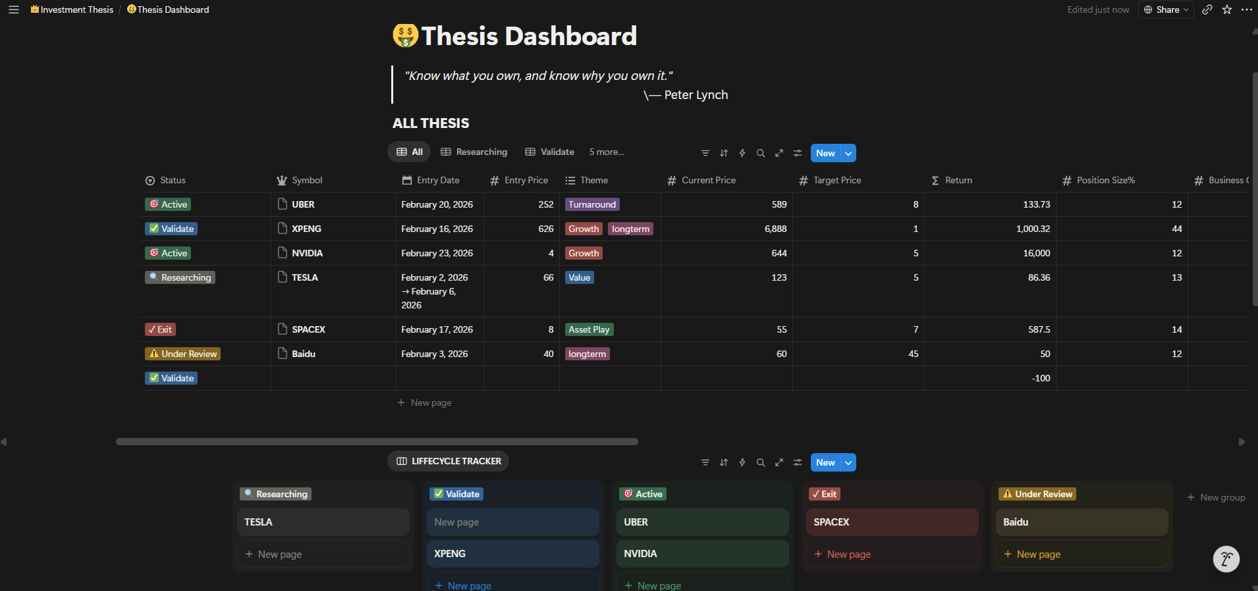Open view settings for All Thesis table
1258x591 pixels.
tap(798, 153)
